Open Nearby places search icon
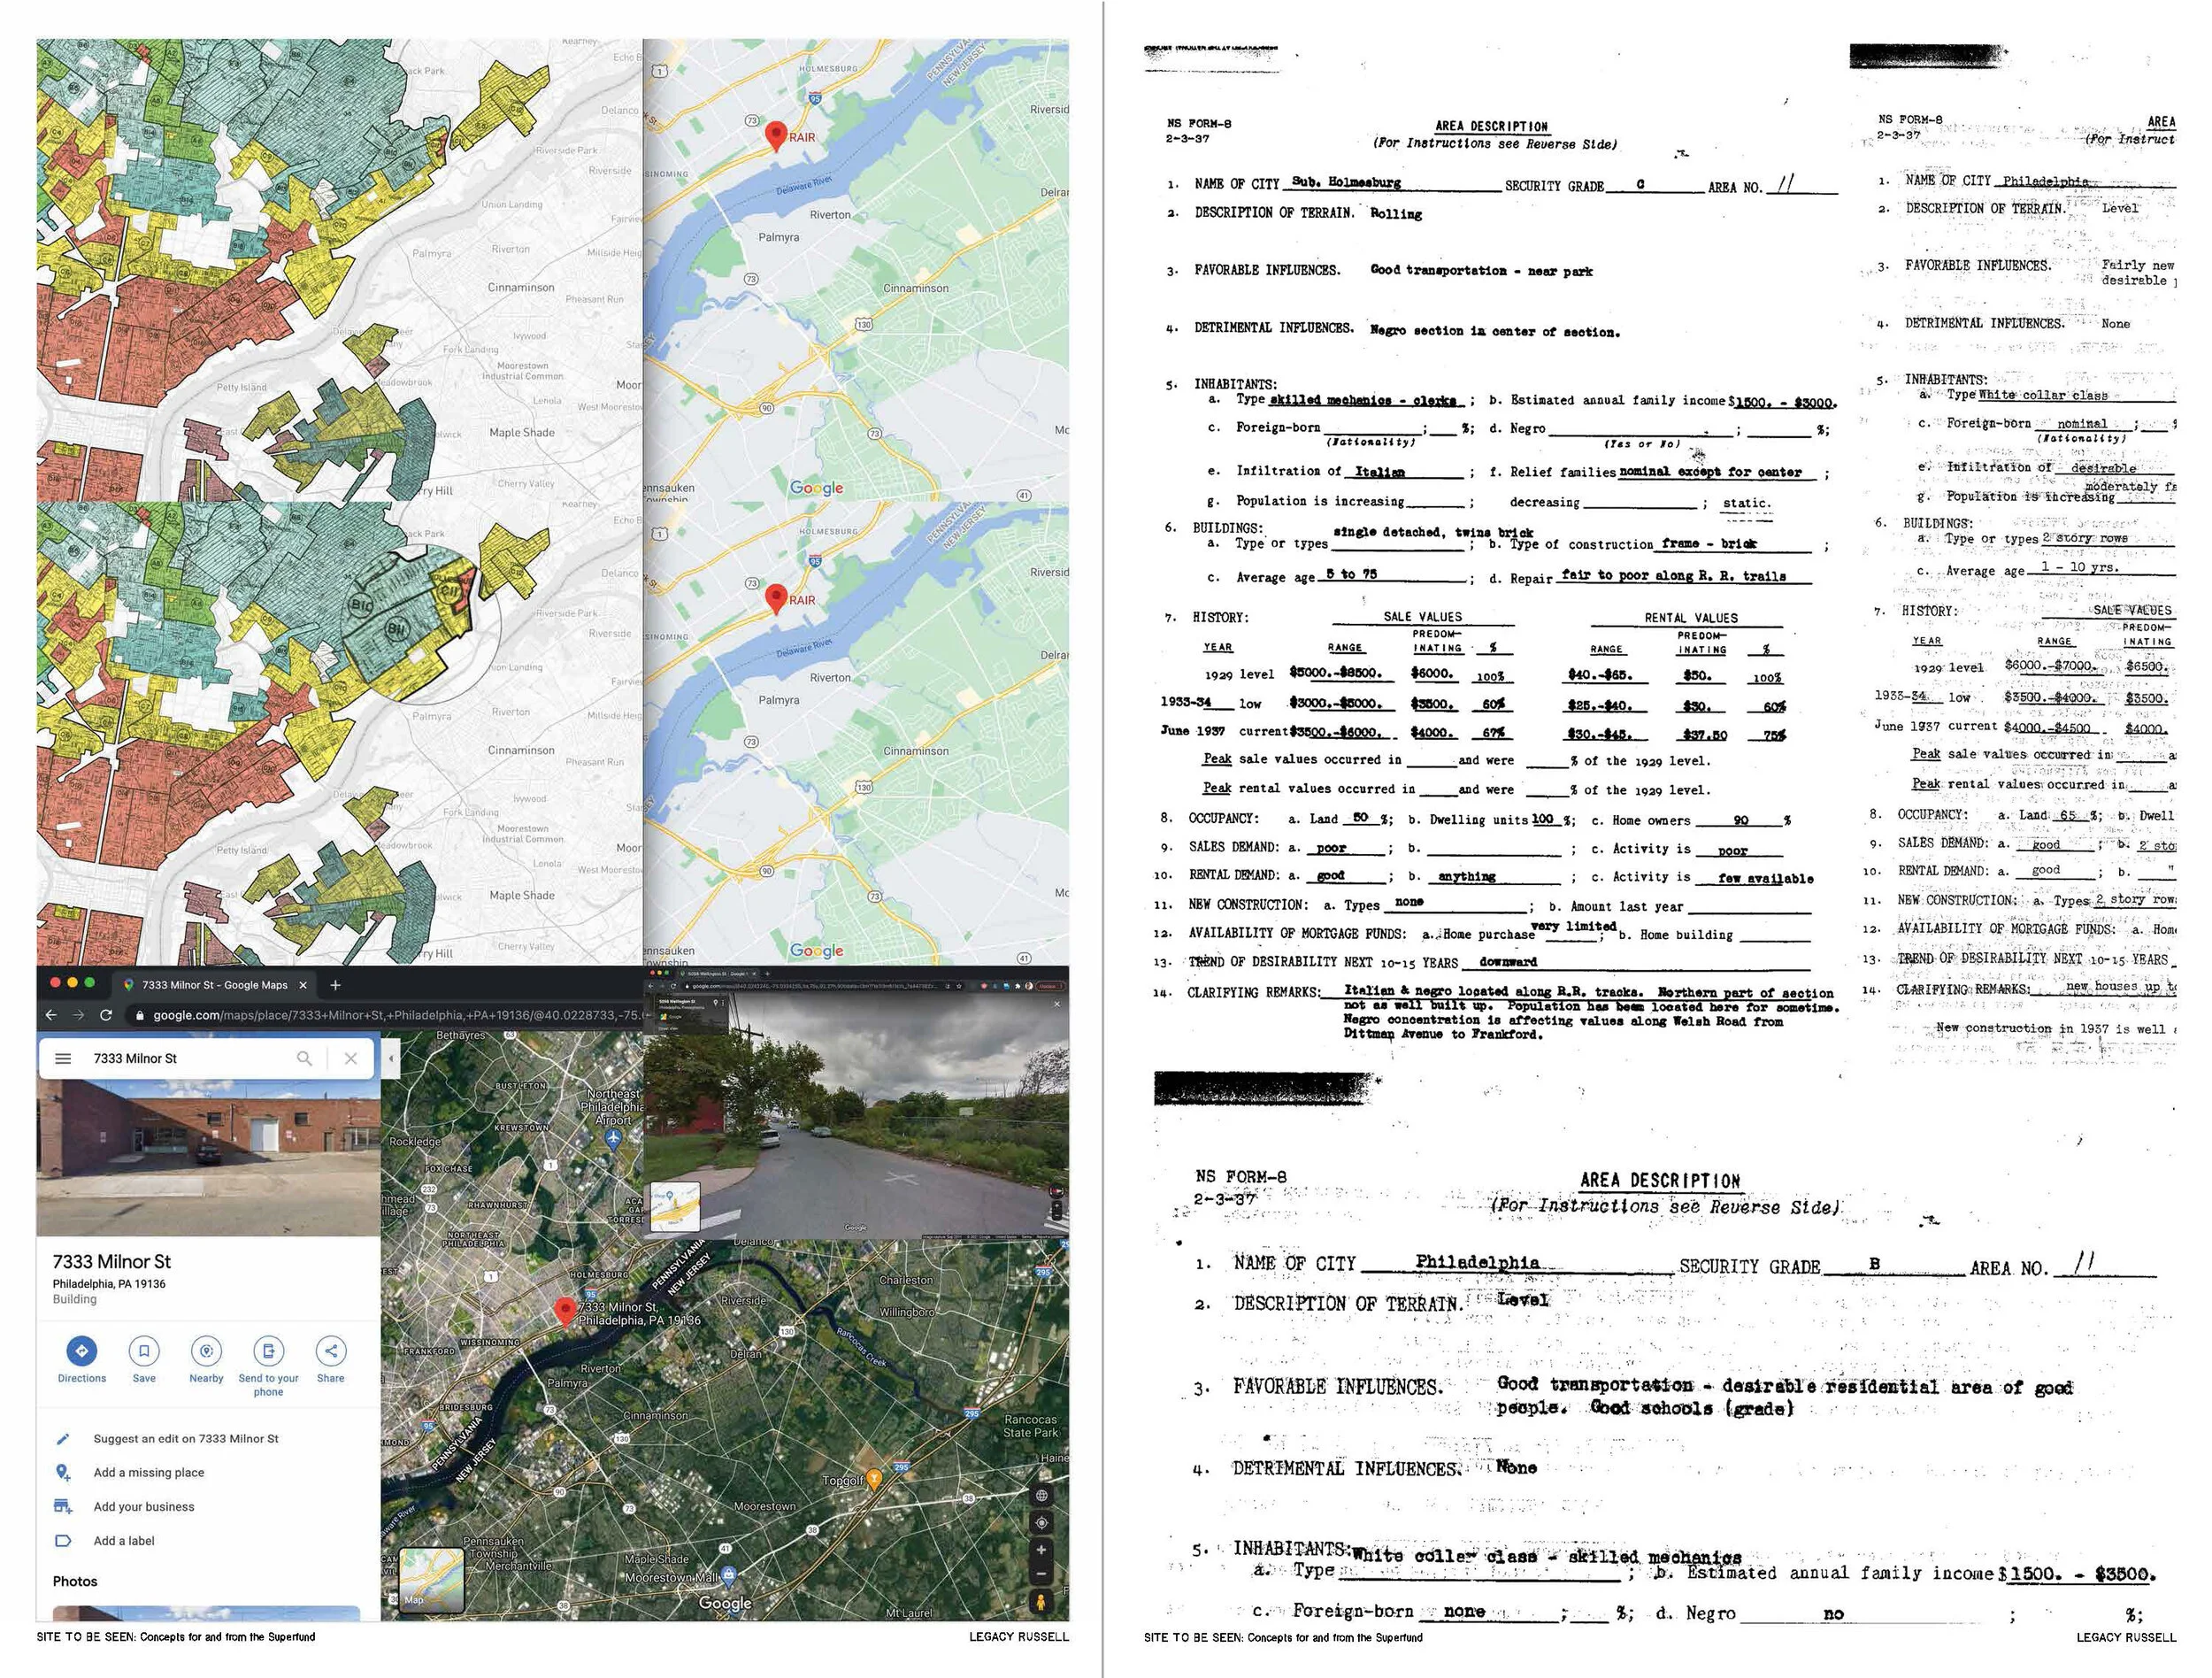This screenshot has height=1678, width=2212. 206,1351
